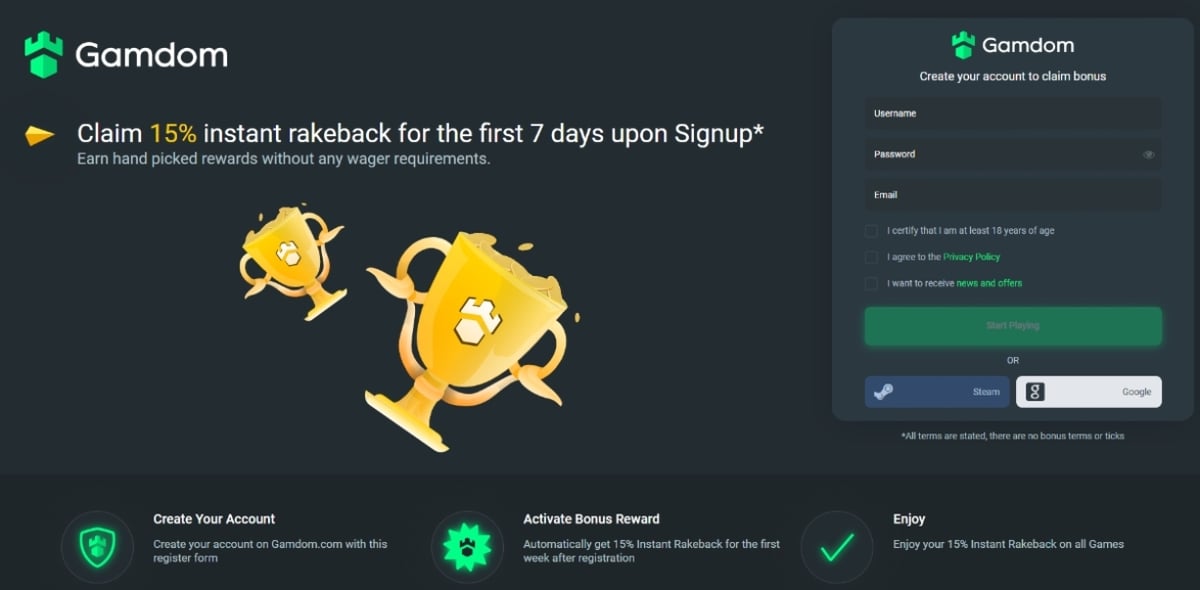This screenshot has width=1200, height=590.
Task: Click the shield icon beside Create Your Account
Action: pyautogui.click(x=97, y=547)
